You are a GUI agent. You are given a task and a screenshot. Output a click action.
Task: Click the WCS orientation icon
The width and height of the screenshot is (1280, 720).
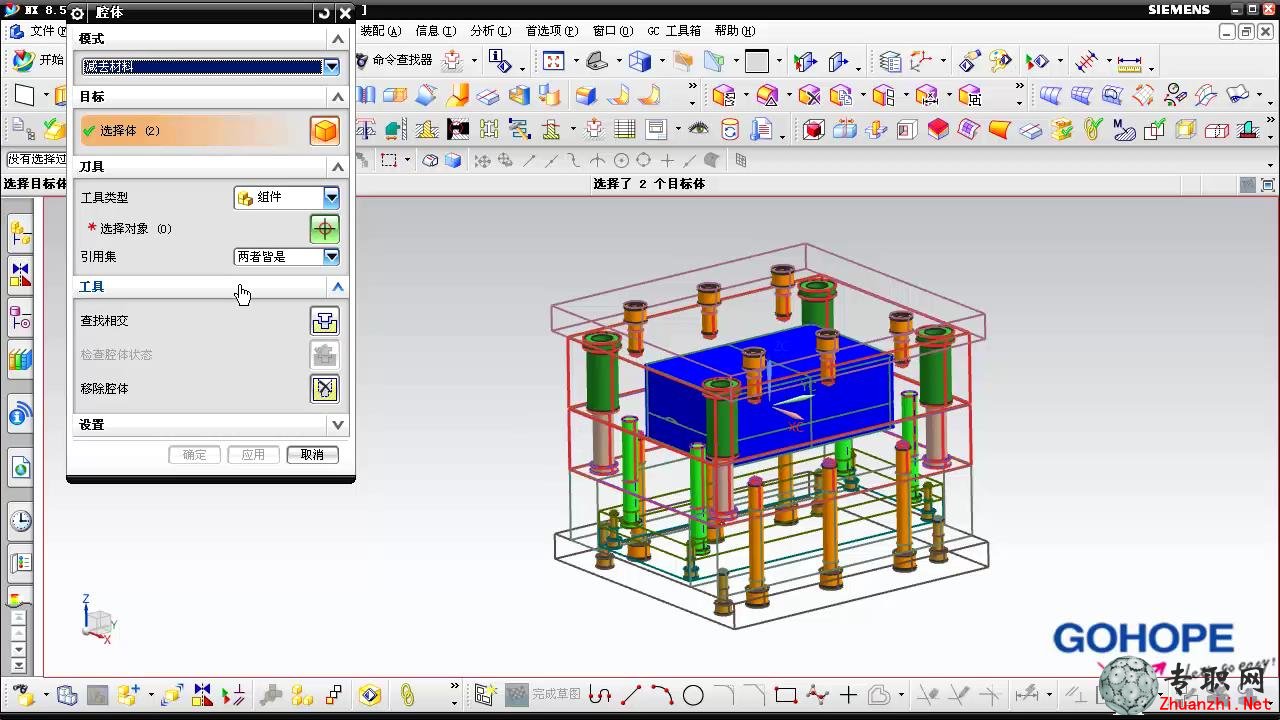[x=921, y=62]
